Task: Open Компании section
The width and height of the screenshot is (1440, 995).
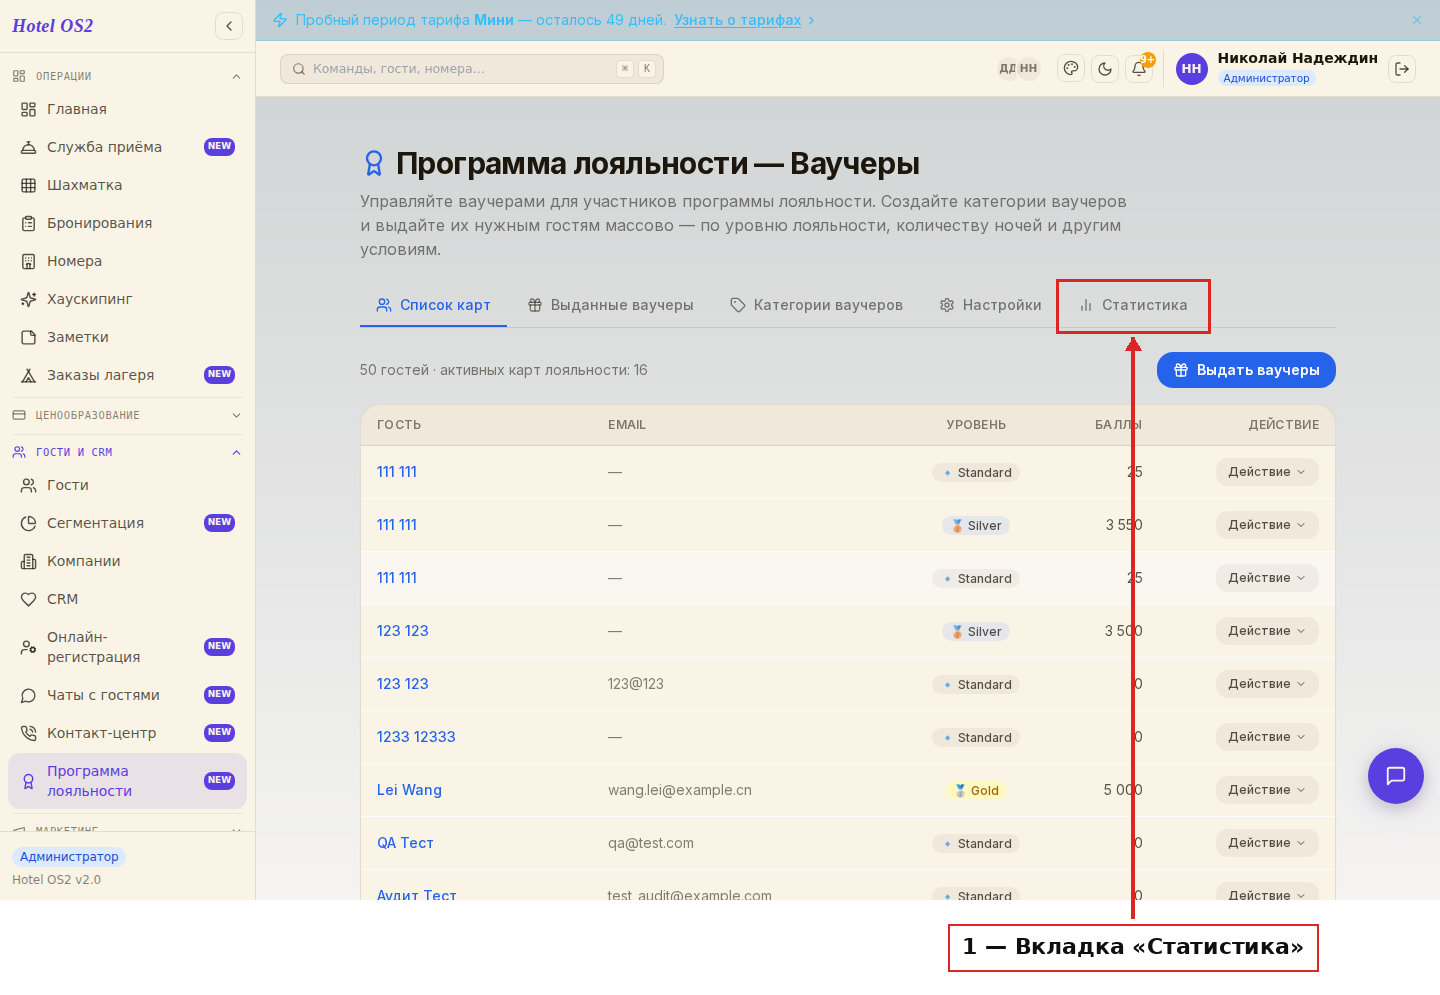Action: [x=127, y=561]
